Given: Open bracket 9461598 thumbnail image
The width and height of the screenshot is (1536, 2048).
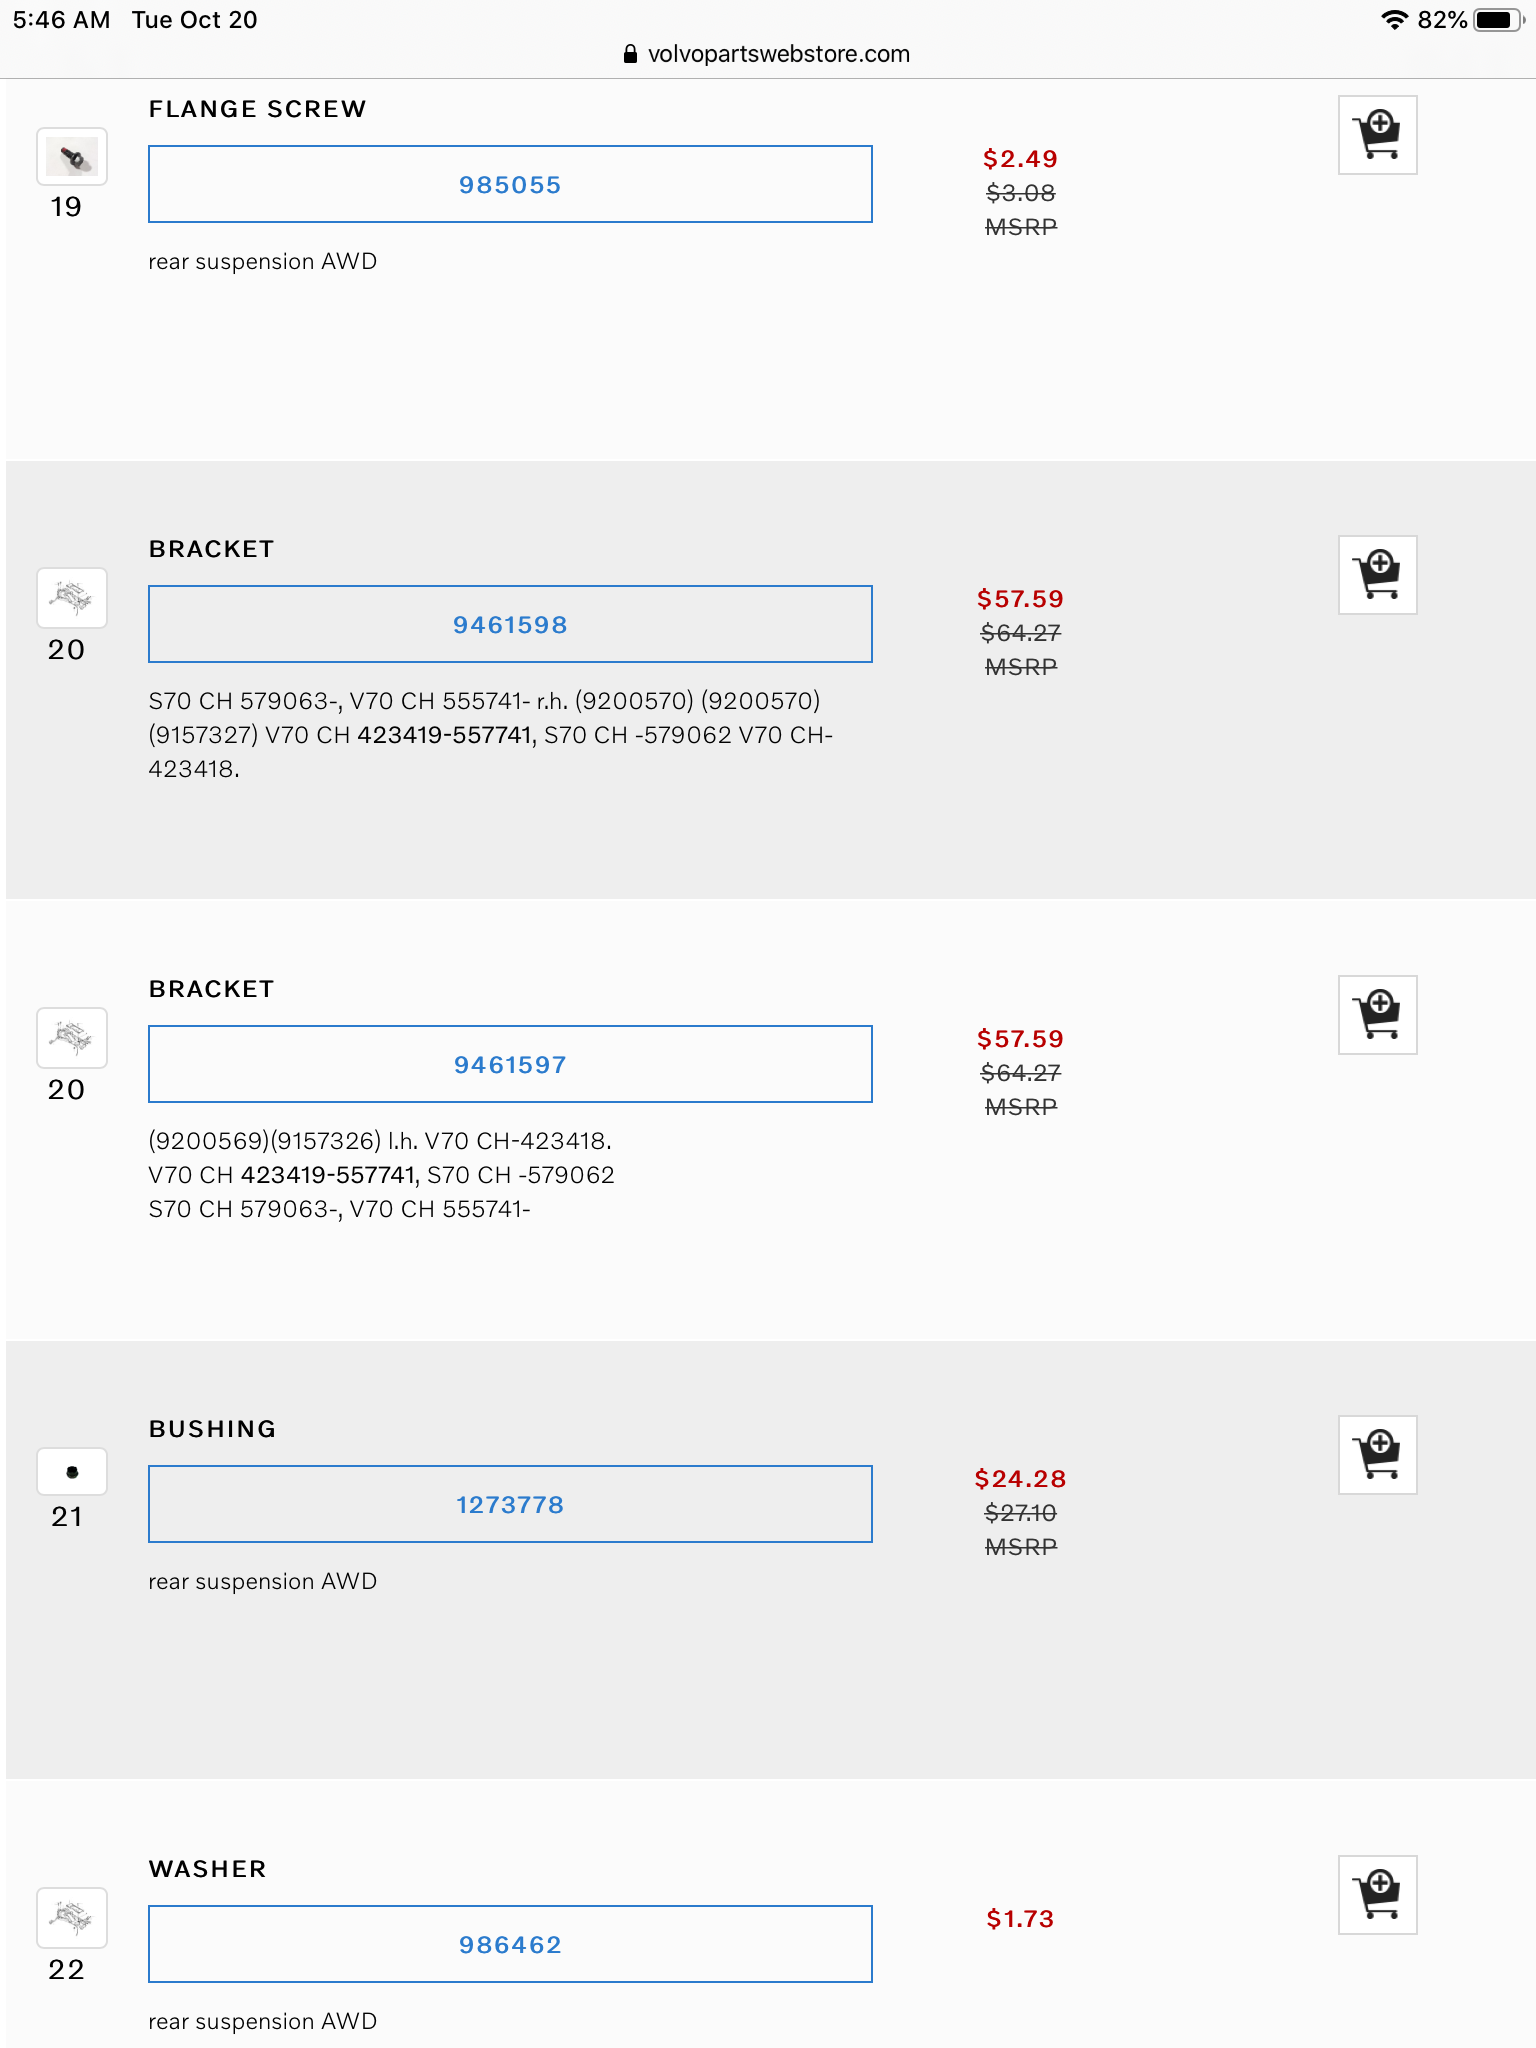Looking at the screenshot, I should coord(72,598).
